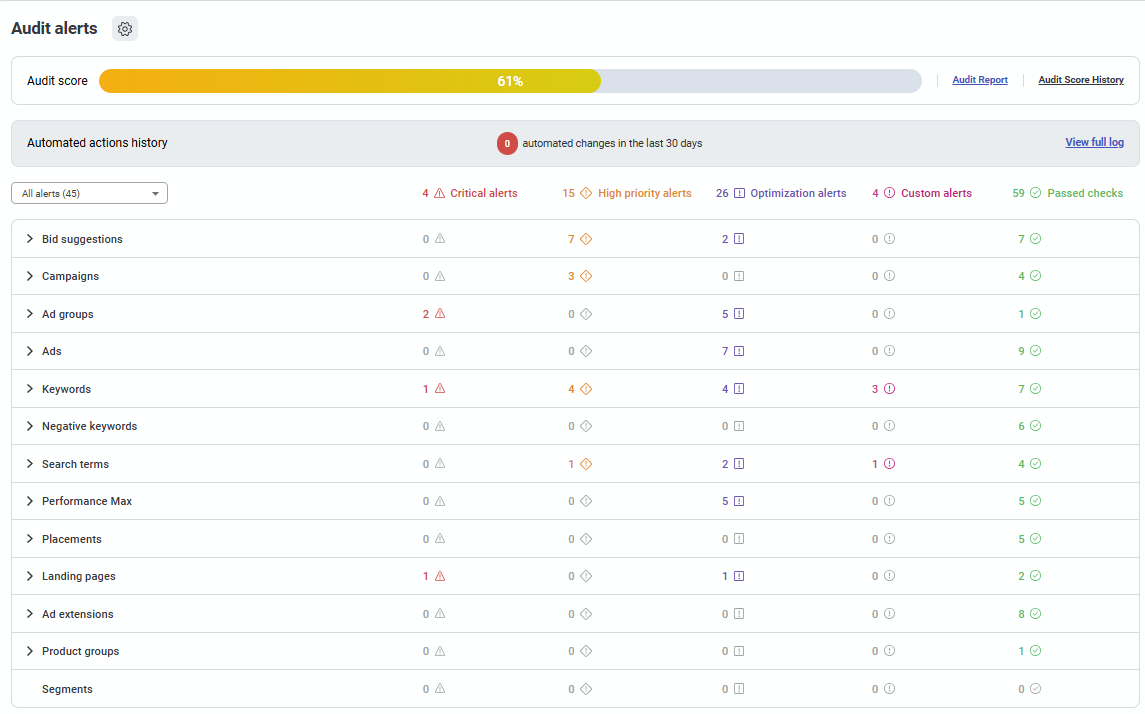Click the orange diamond icon on Keywords row

click(584, 388)
